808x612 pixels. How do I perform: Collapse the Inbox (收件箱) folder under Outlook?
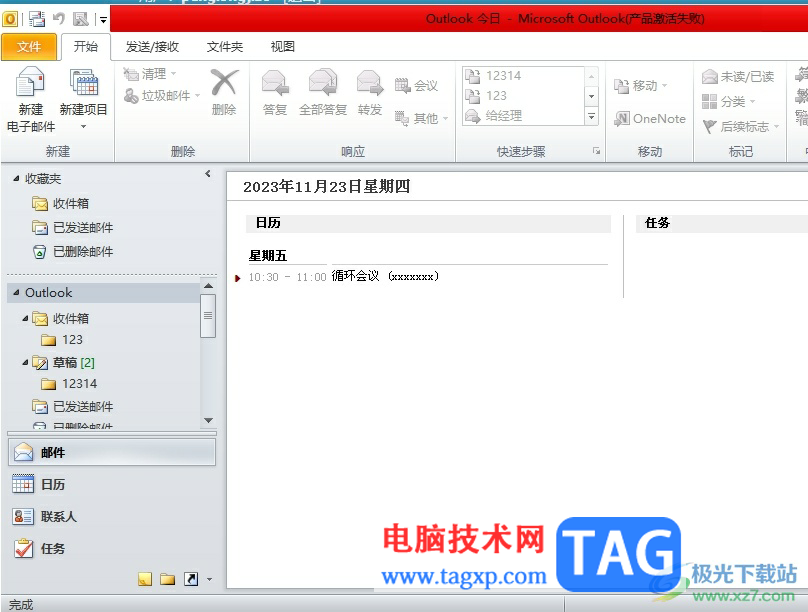[25, 318]
